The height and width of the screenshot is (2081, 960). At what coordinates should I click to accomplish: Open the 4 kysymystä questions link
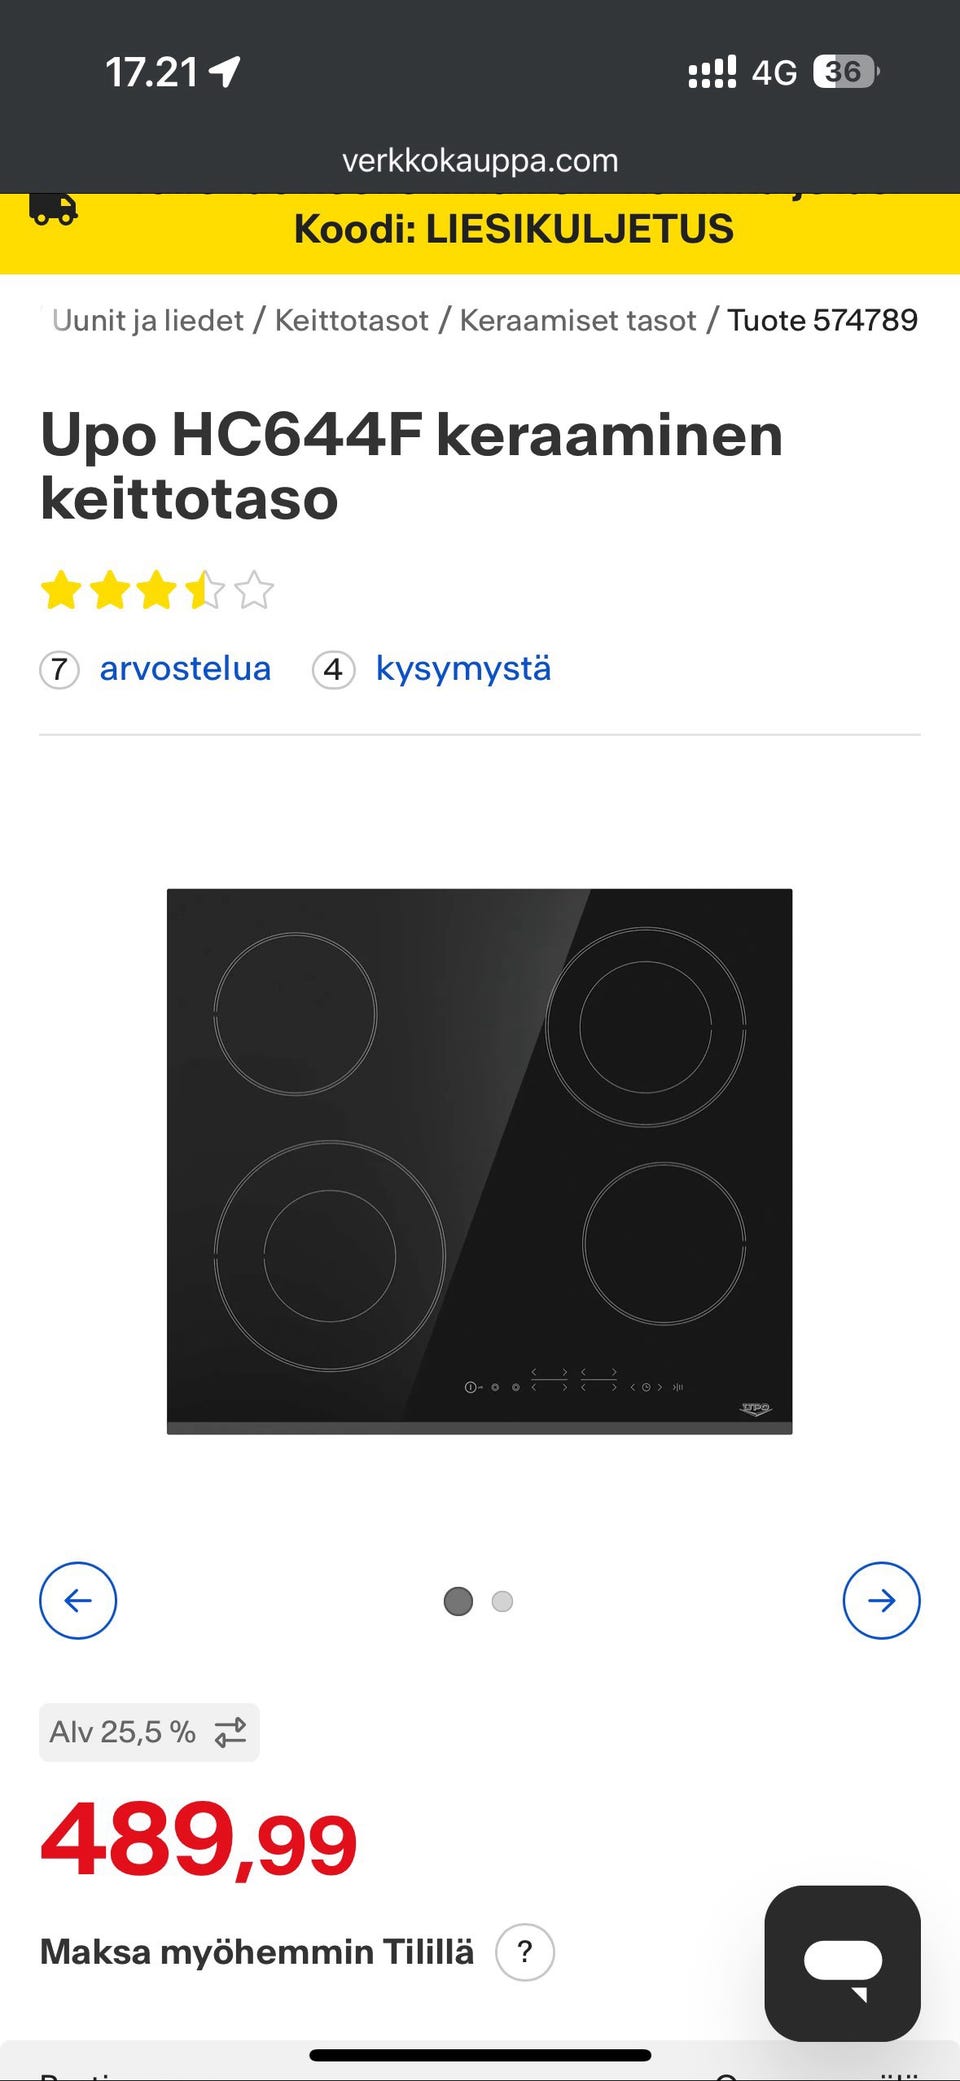coord(432,668)
